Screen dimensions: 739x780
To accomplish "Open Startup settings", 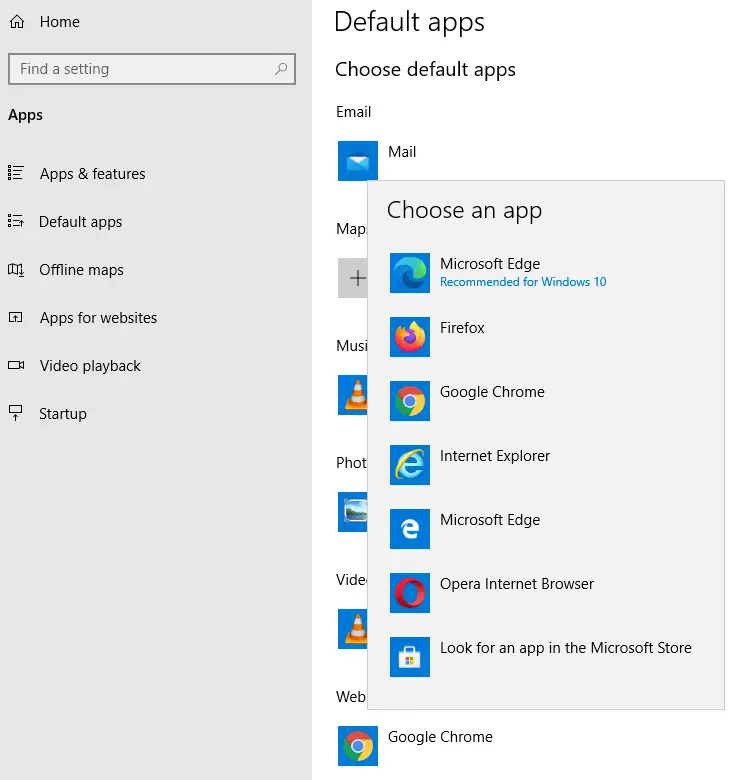I will coord(63,414).
